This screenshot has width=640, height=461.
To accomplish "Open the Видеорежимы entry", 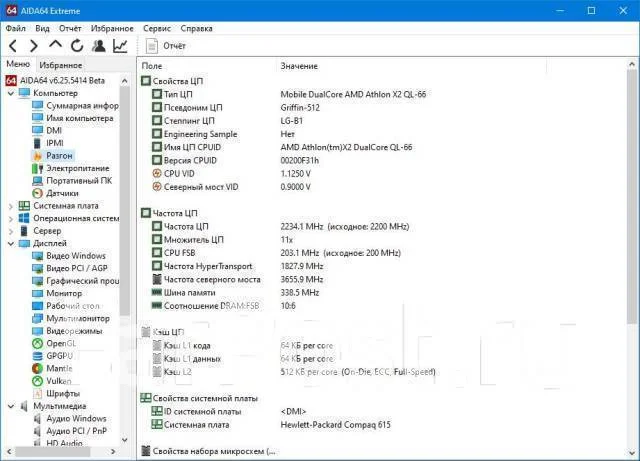I will point(67,331).
